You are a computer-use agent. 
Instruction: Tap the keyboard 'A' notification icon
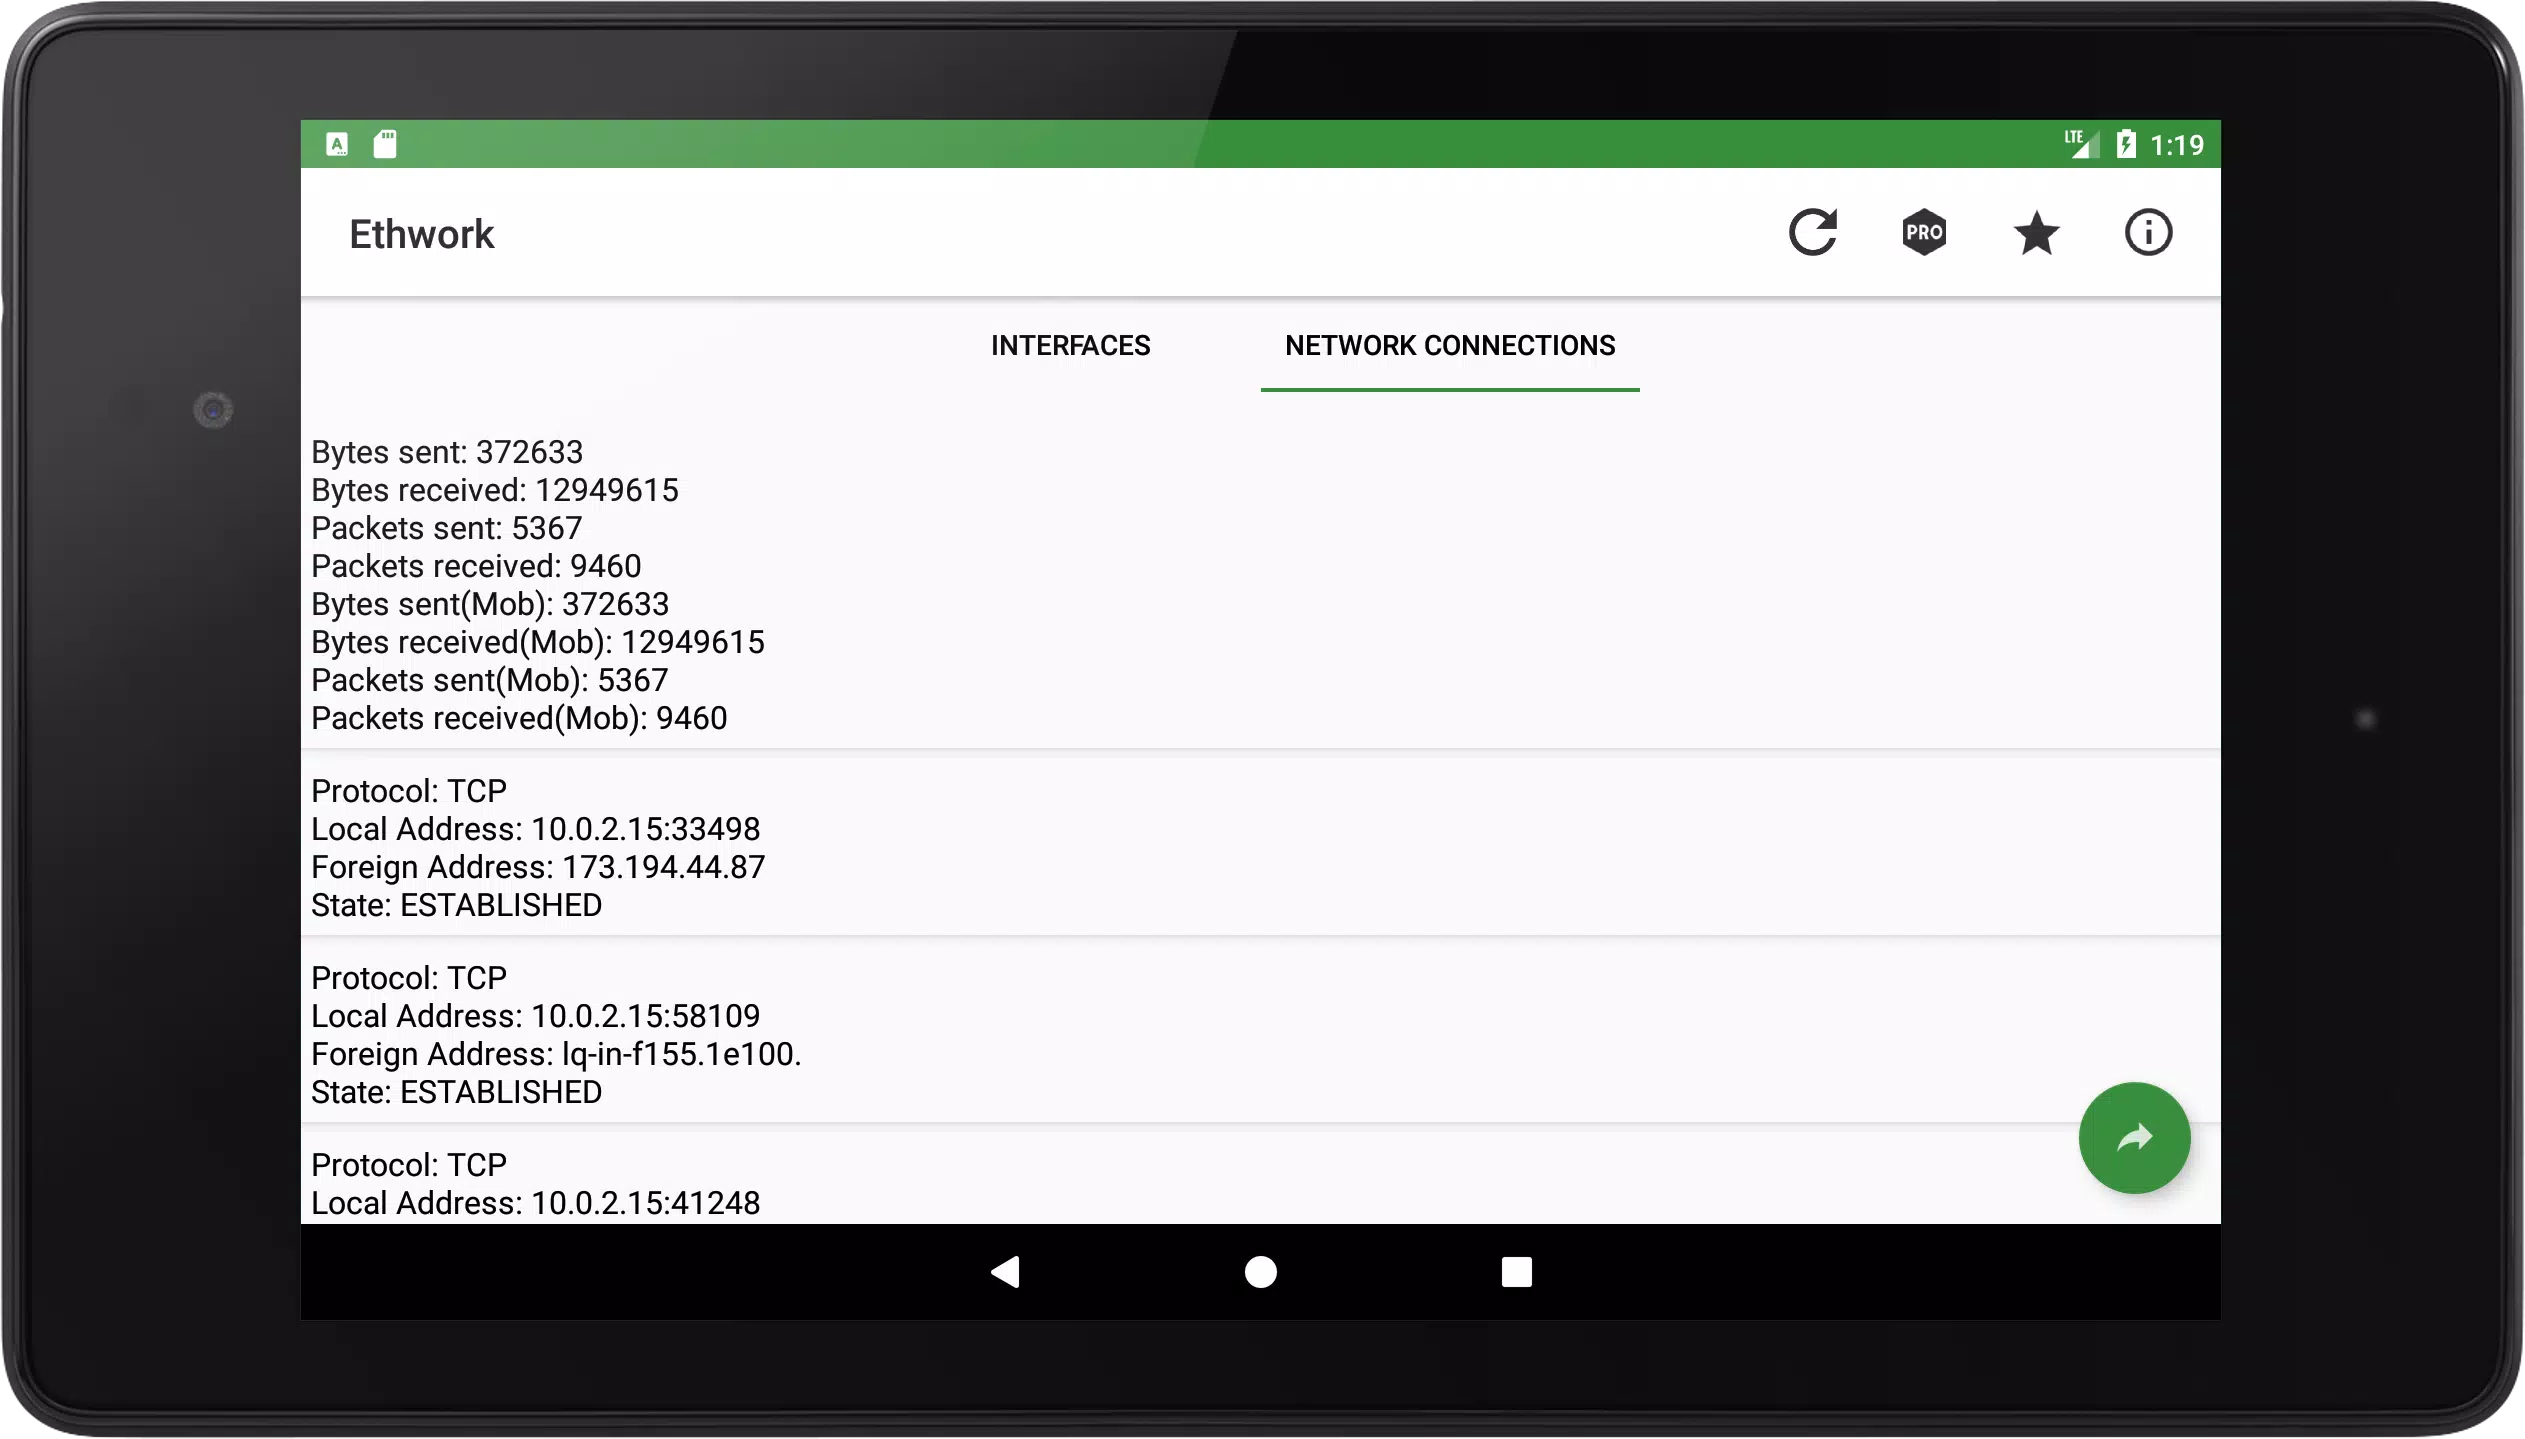tap(337, 144)
